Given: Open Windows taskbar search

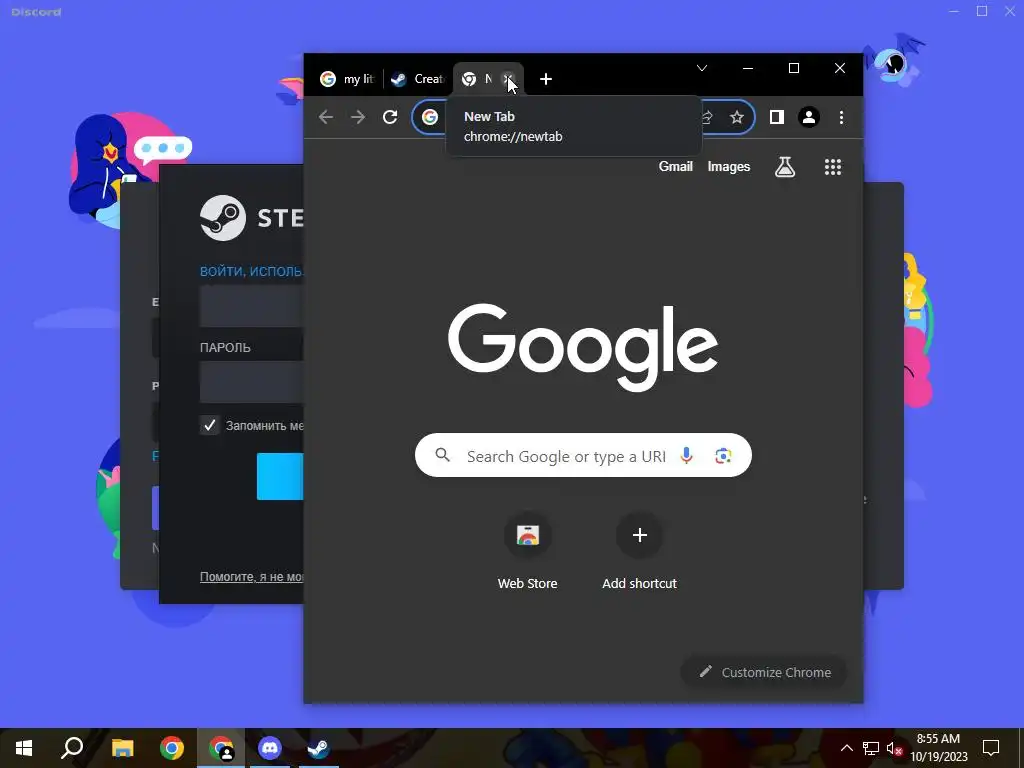Looking at the screenshot, I should tap(72, 748).
